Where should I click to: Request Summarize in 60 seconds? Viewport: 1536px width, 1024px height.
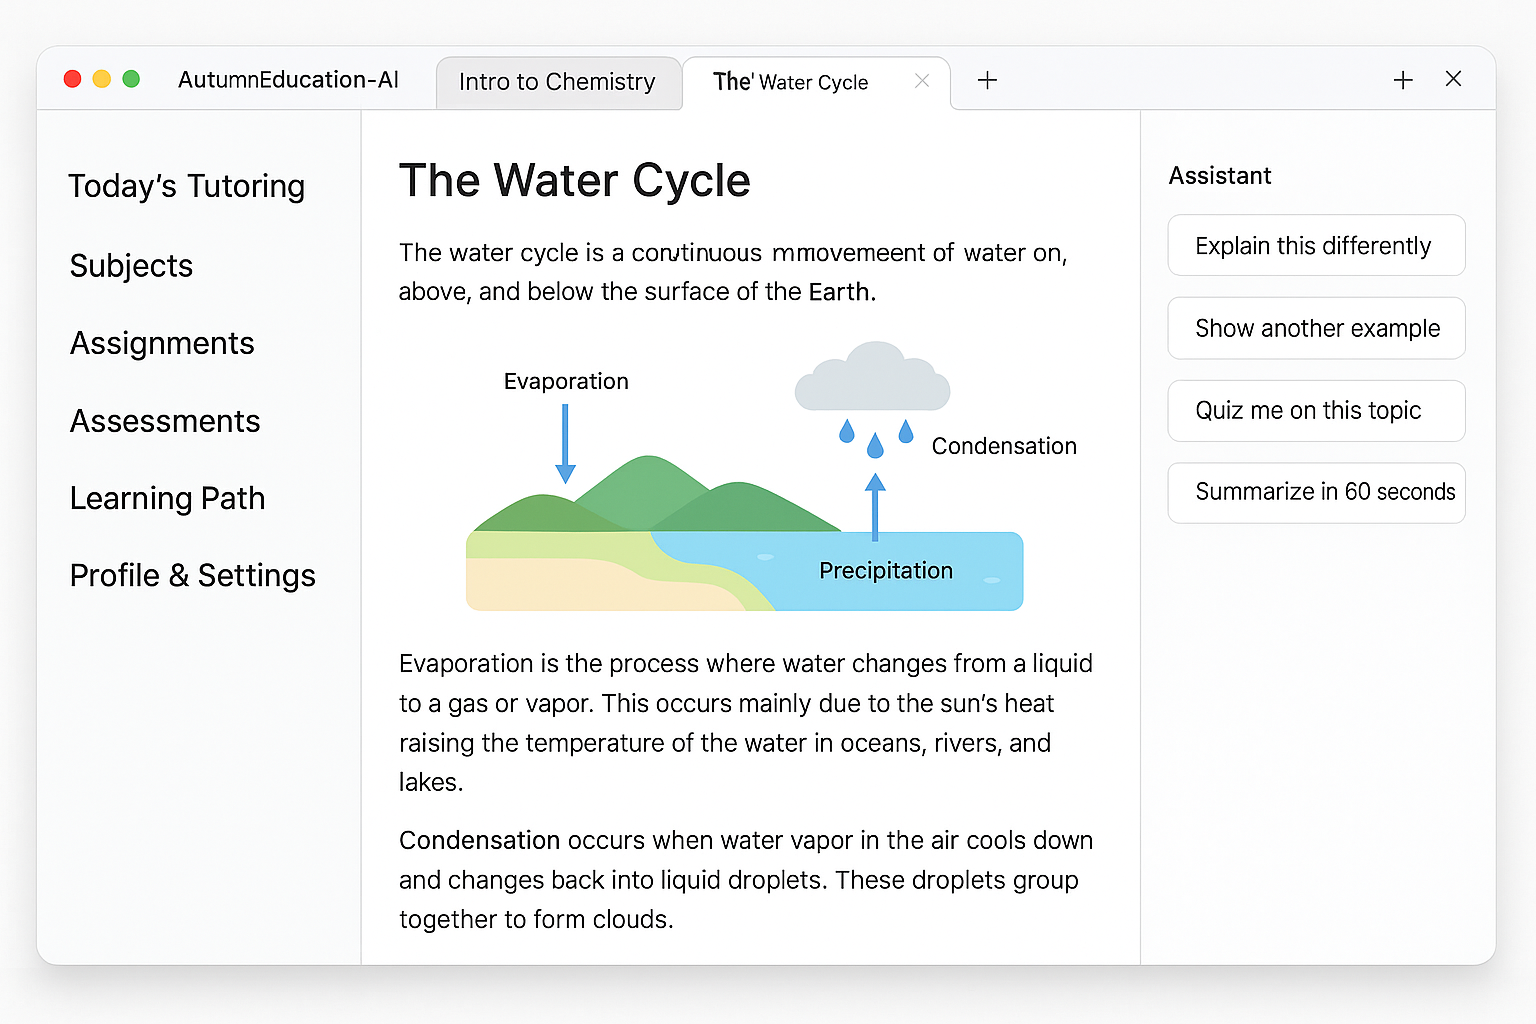[x=1315, y=492]
